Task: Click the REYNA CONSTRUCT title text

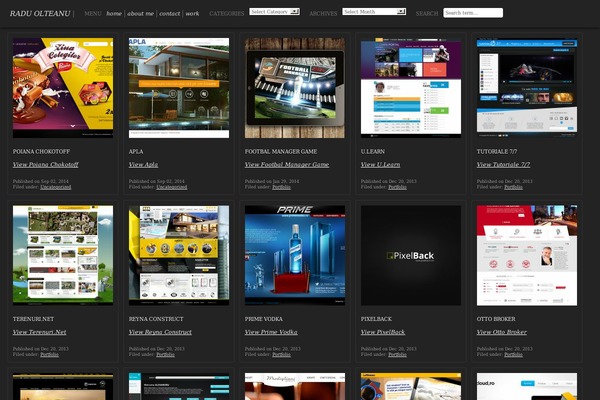Action: [x=156, y=319]
